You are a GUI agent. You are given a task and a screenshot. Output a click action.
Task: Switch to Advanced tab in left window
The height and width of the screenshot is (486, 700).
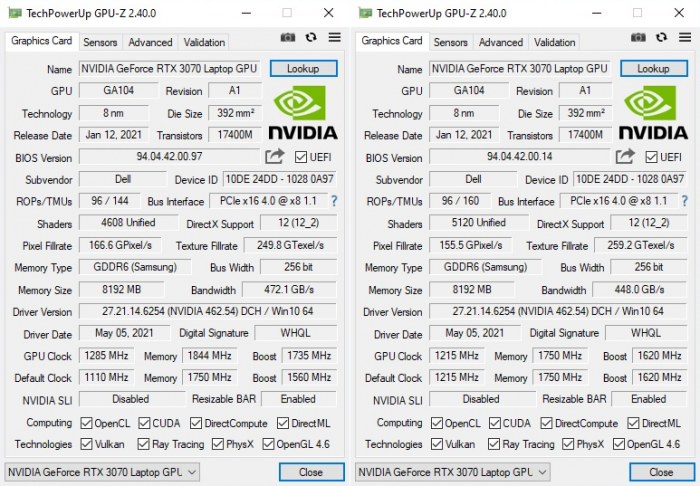[x=150, y=42]
